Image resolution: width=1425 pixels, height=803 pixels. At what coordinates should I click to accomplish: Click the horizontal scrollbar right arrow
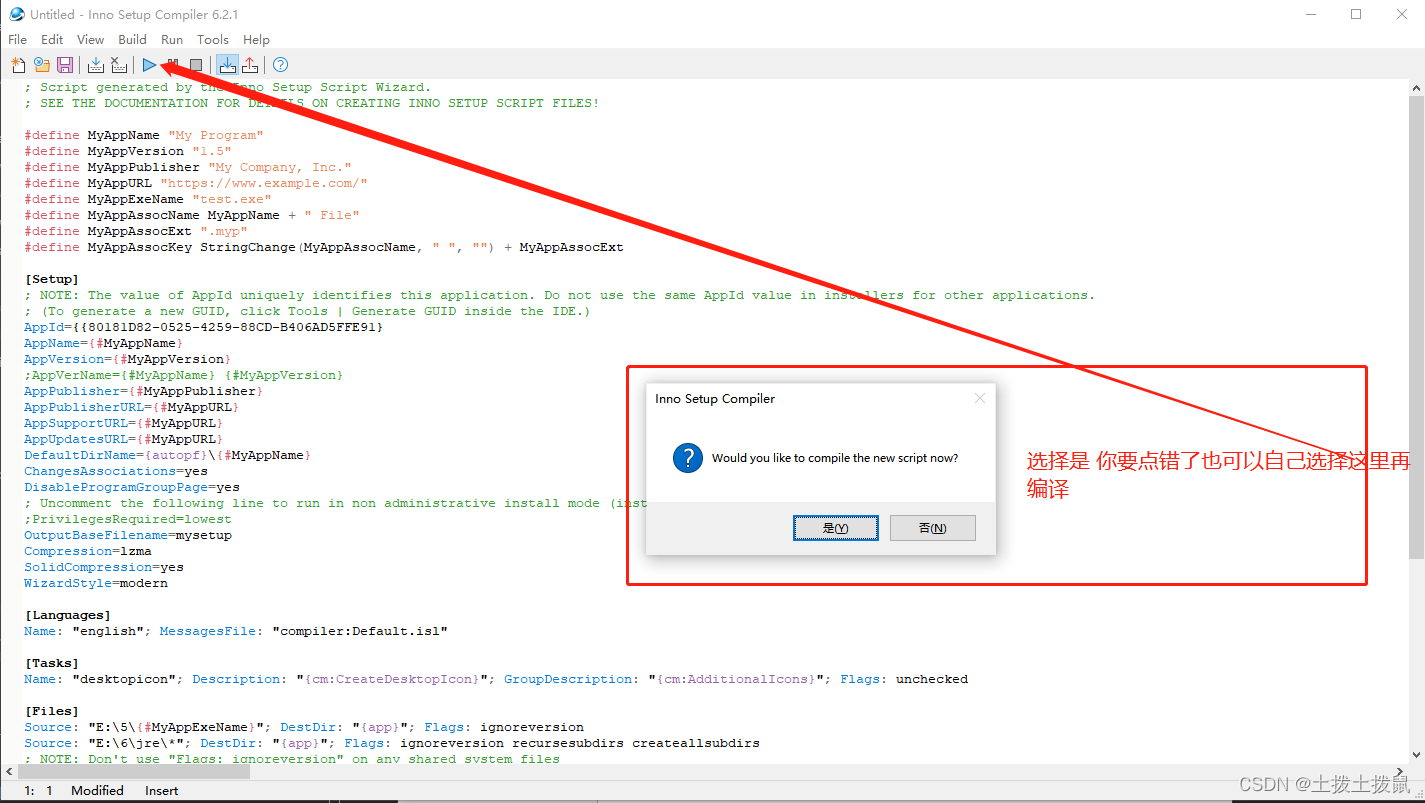pos(1401,772)
